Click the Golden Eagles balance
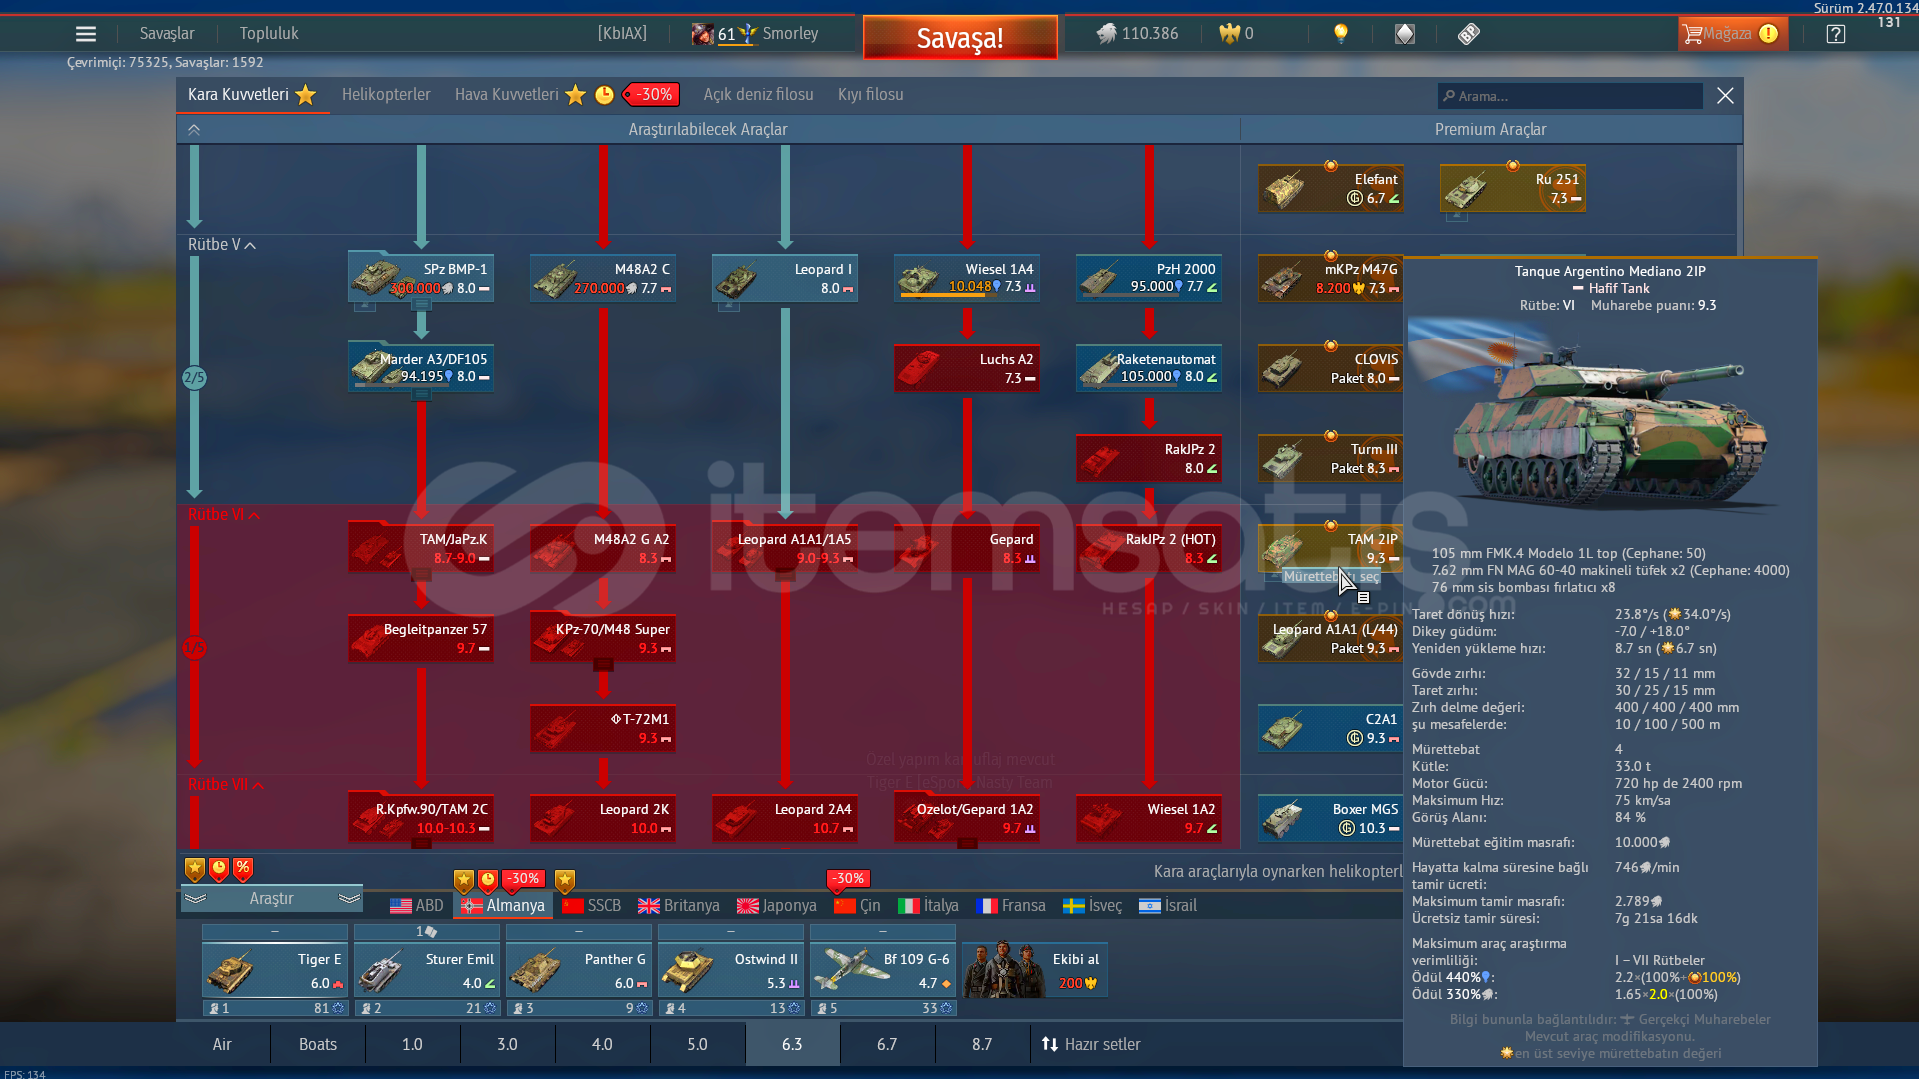 coord(1237,34)
